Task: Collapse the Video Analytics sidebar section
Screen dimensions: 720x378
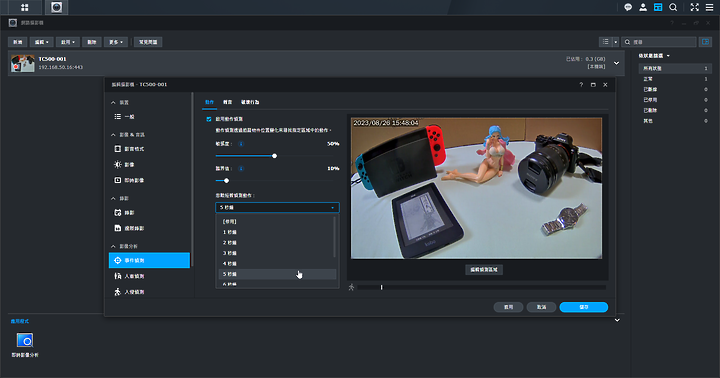Action: (113, 246)
